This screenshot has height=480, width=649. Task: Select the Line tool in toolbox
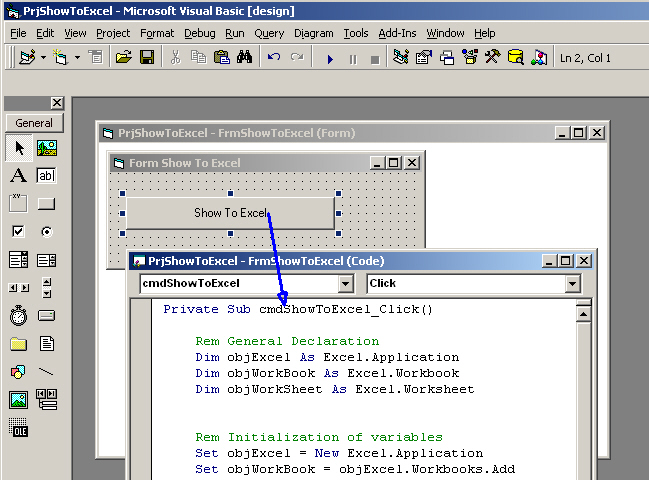[47, 372]
